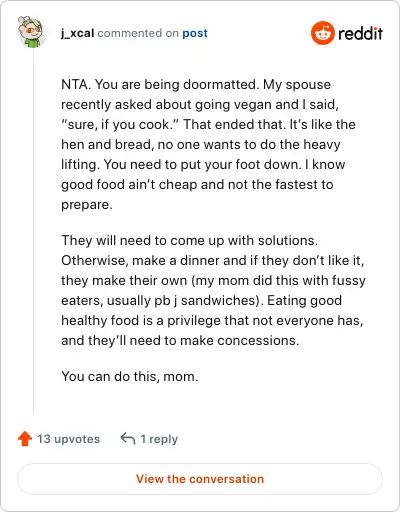Follow the blue "post" link
400x512 pixels.
pos(195,33)
